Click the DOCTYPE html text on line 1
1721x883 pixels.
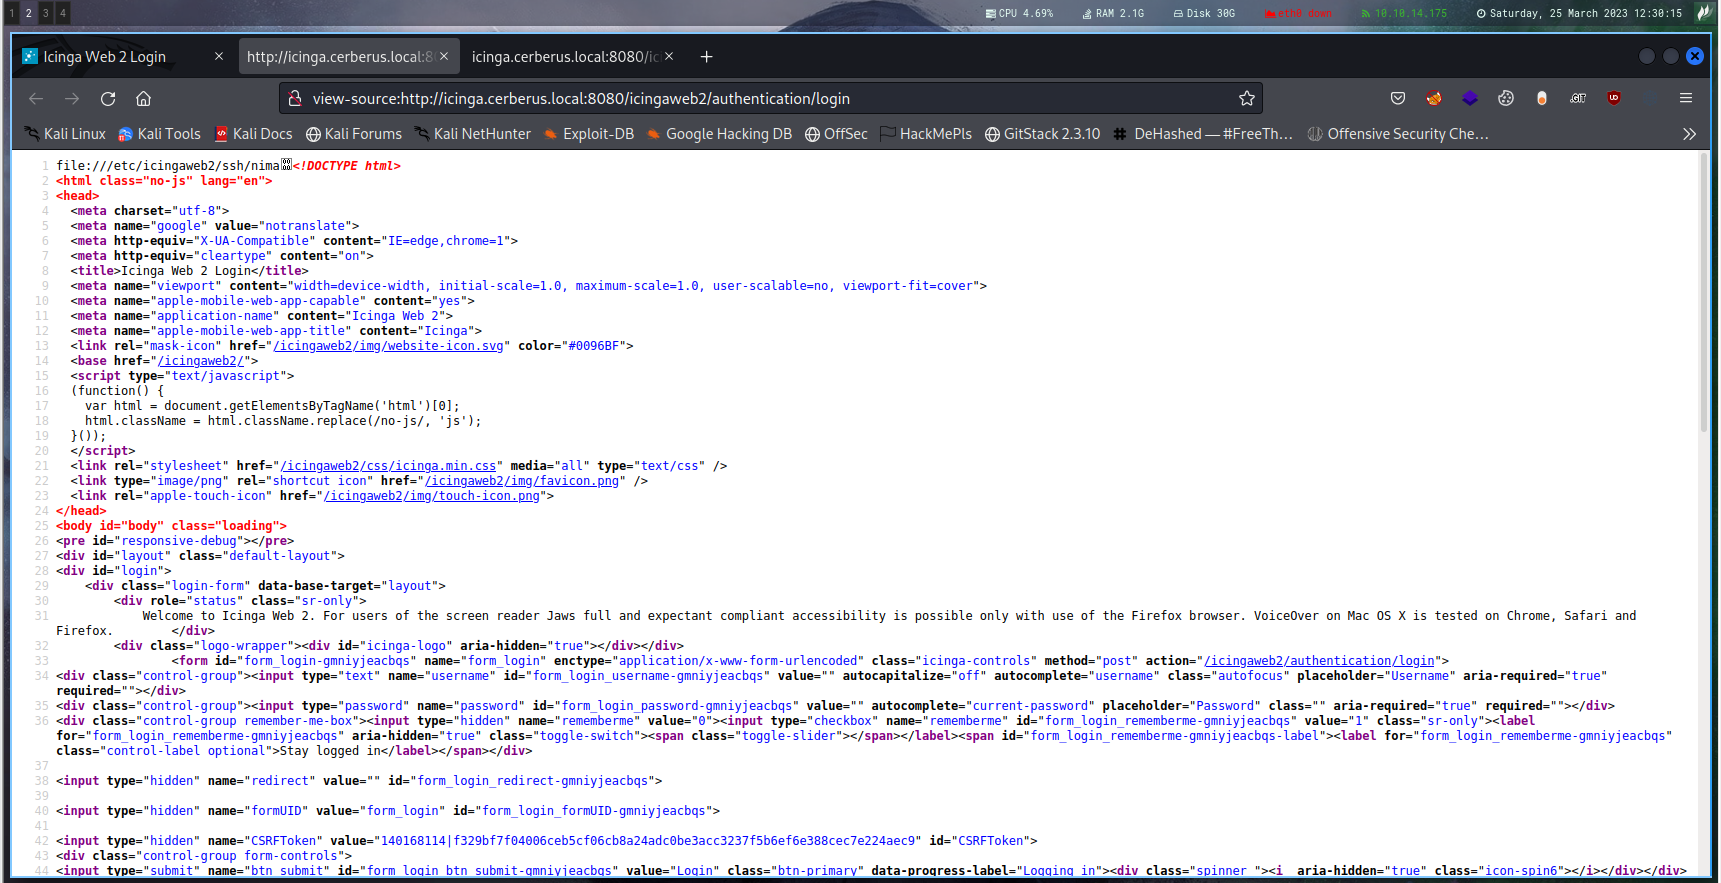[x=347, y=166]
